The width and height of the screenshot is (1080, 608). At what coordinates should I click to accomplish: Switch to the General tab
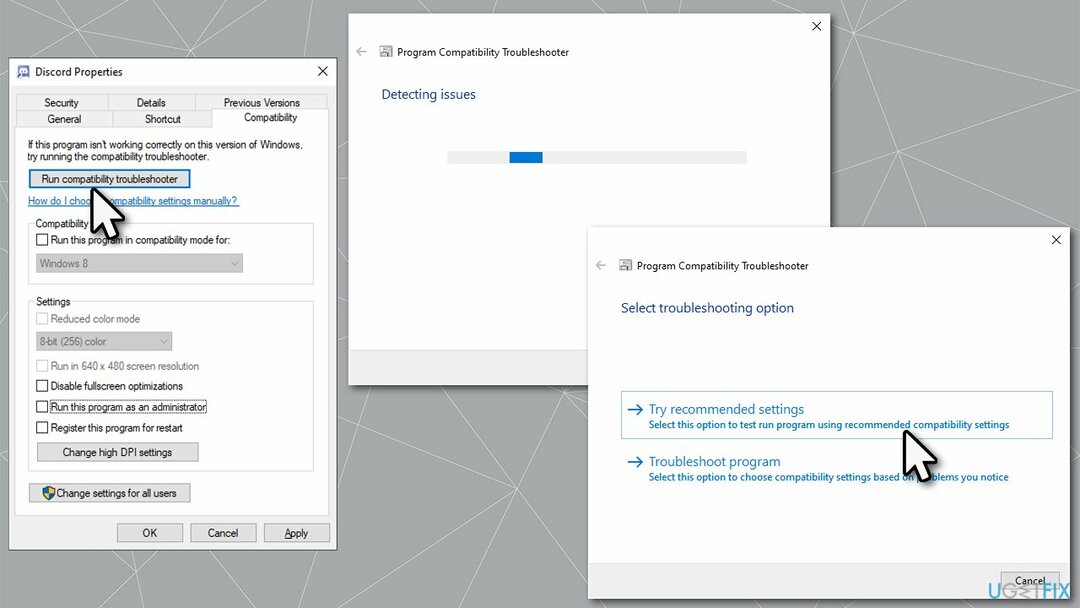[64, 119]
